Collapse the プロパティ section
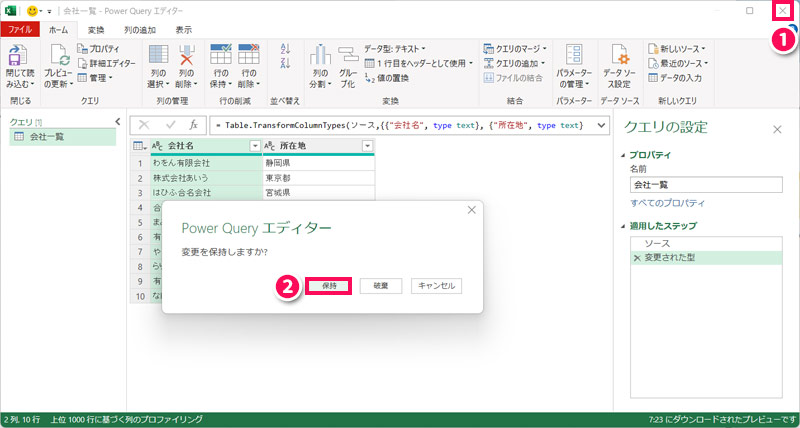 click(622, 155)
